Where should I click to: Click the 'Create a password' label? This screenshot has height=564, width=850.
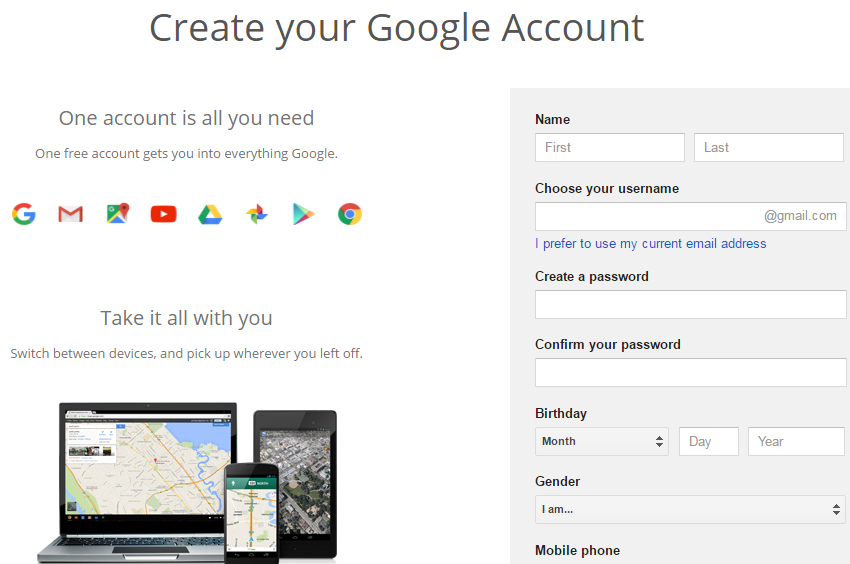point(591,277)
